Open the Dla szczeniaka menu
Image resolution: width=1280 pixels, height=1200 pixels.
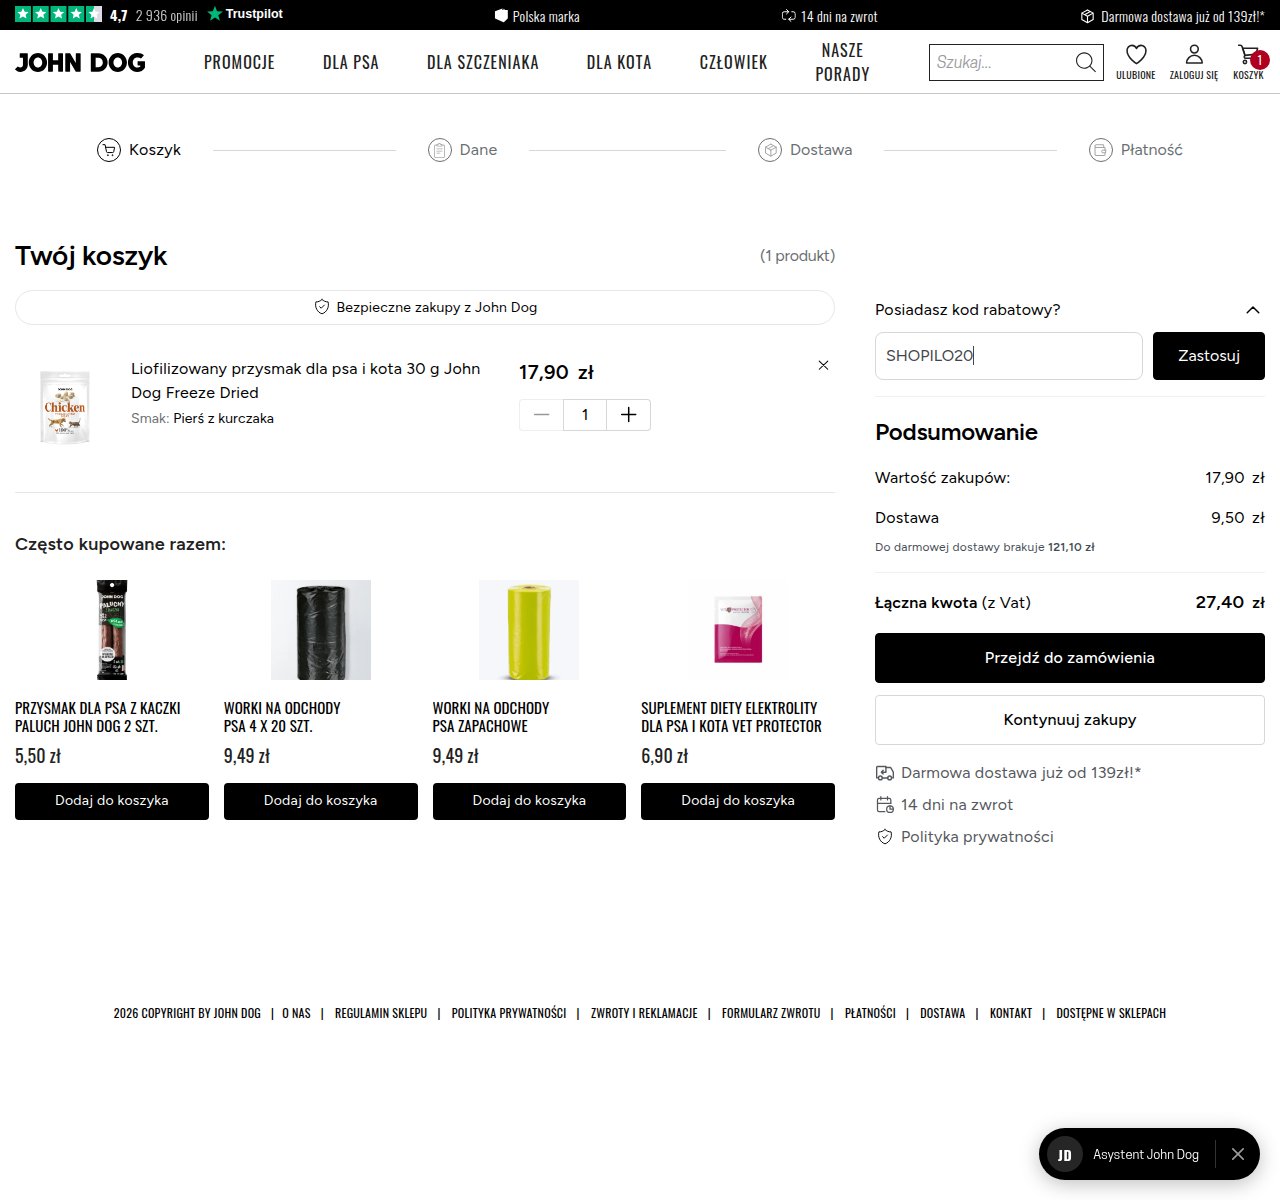point(483,62)
